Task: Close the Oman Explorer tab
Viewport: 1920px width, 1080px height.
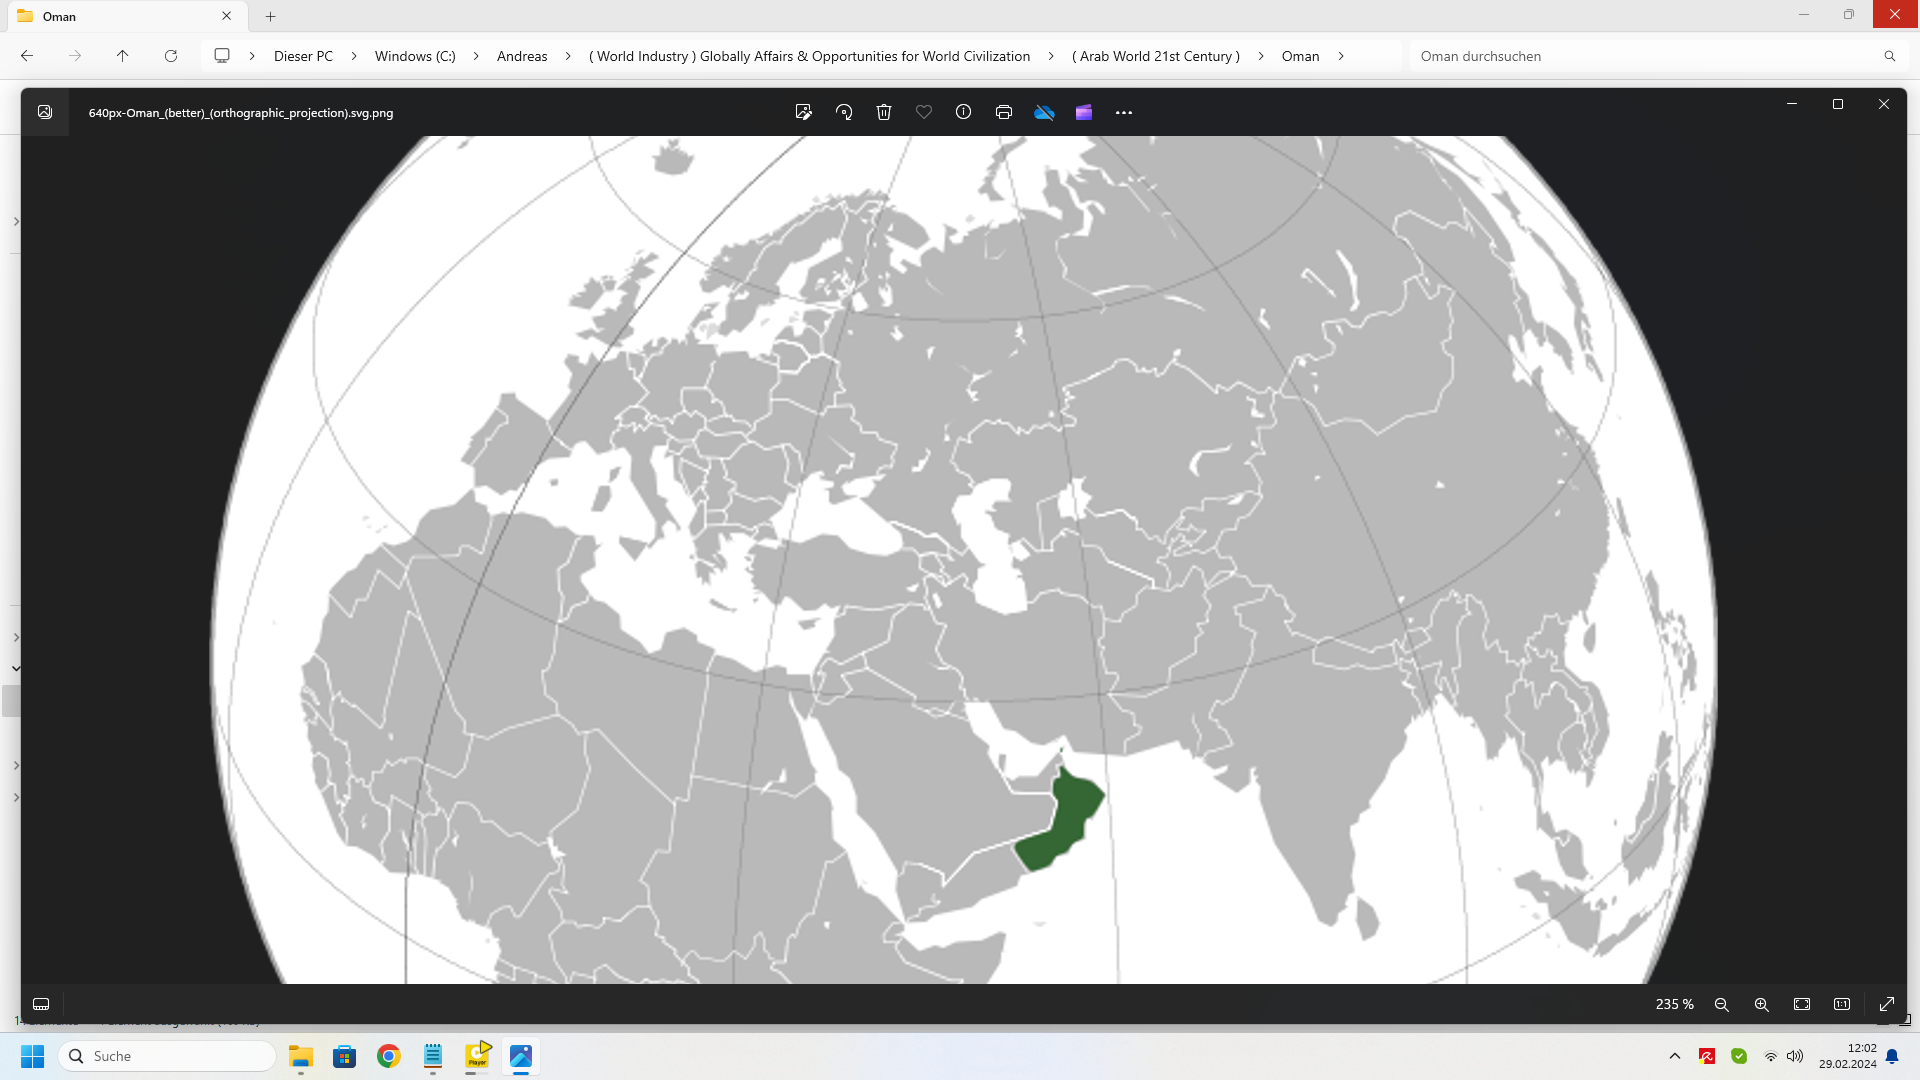Action: point(227,16)
